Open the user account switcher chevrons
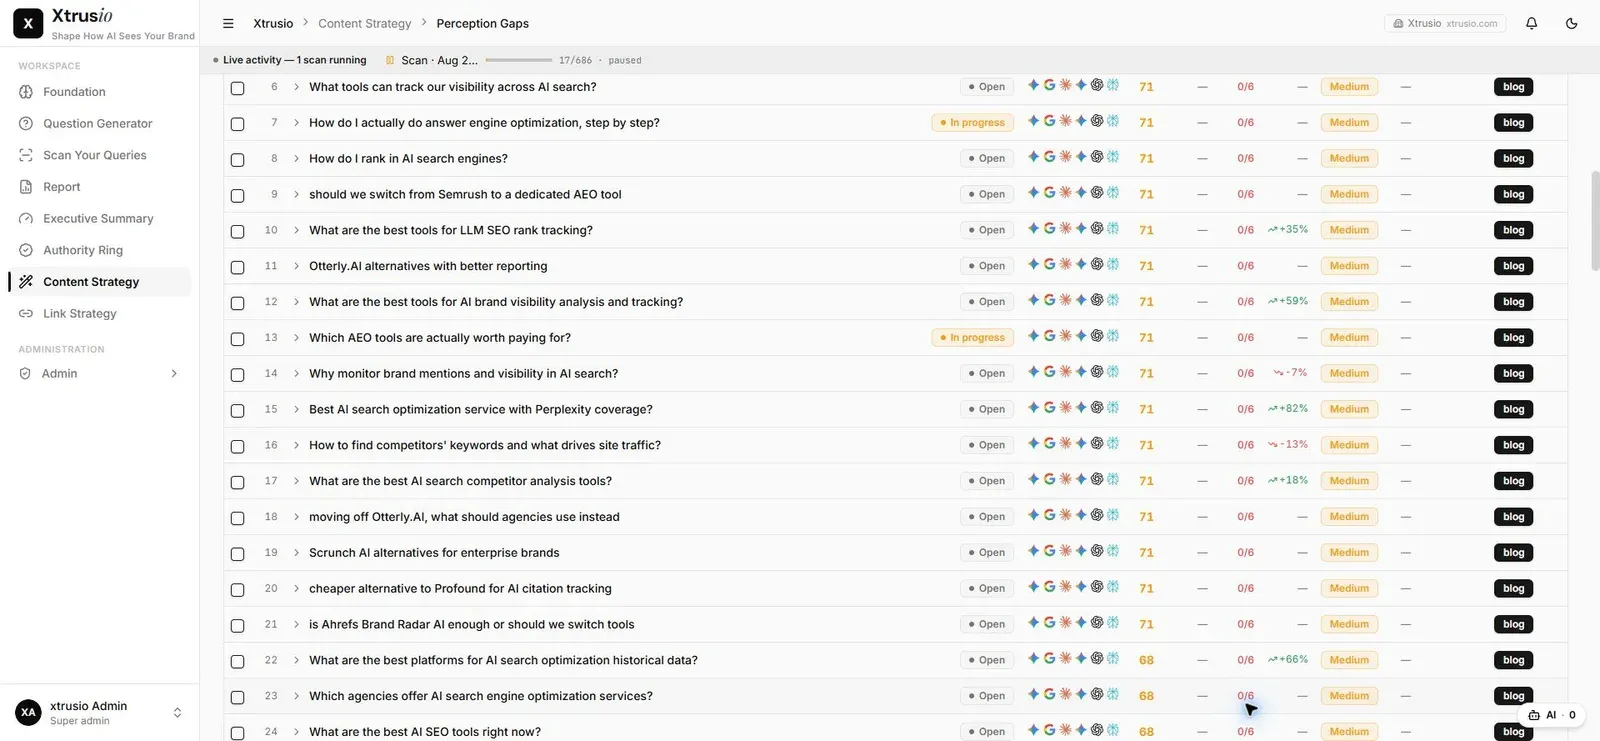1600x741 pixels. click(177, 713)
